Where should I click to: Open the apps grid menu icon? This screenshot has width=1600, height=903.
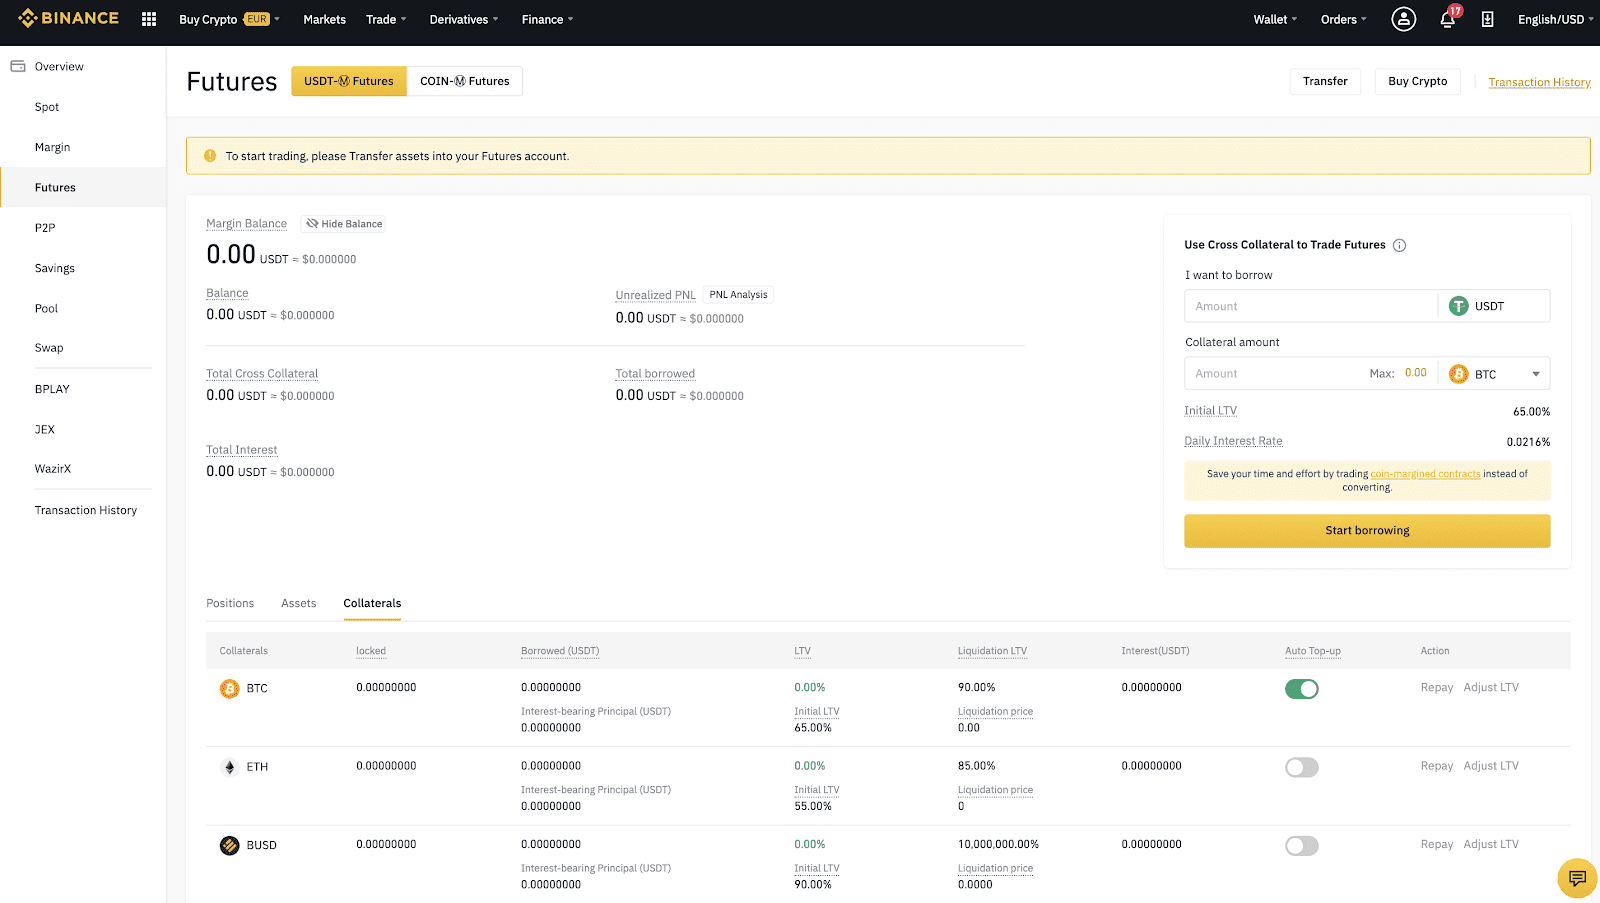(x=149, y=19)
